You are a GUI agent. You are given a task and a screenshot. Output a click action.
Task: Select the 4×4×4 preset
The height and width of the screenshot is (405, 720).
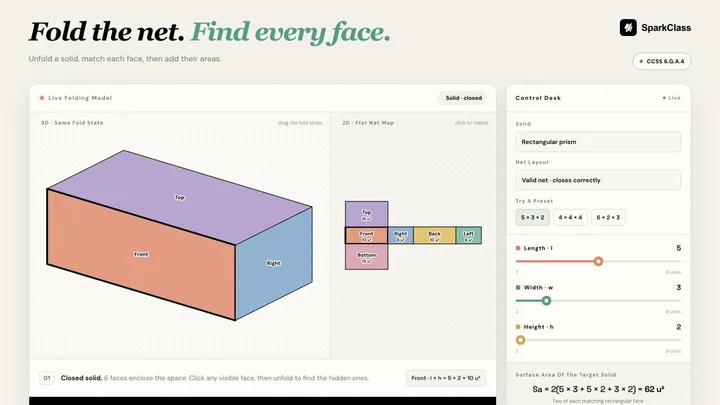[570, 217]
